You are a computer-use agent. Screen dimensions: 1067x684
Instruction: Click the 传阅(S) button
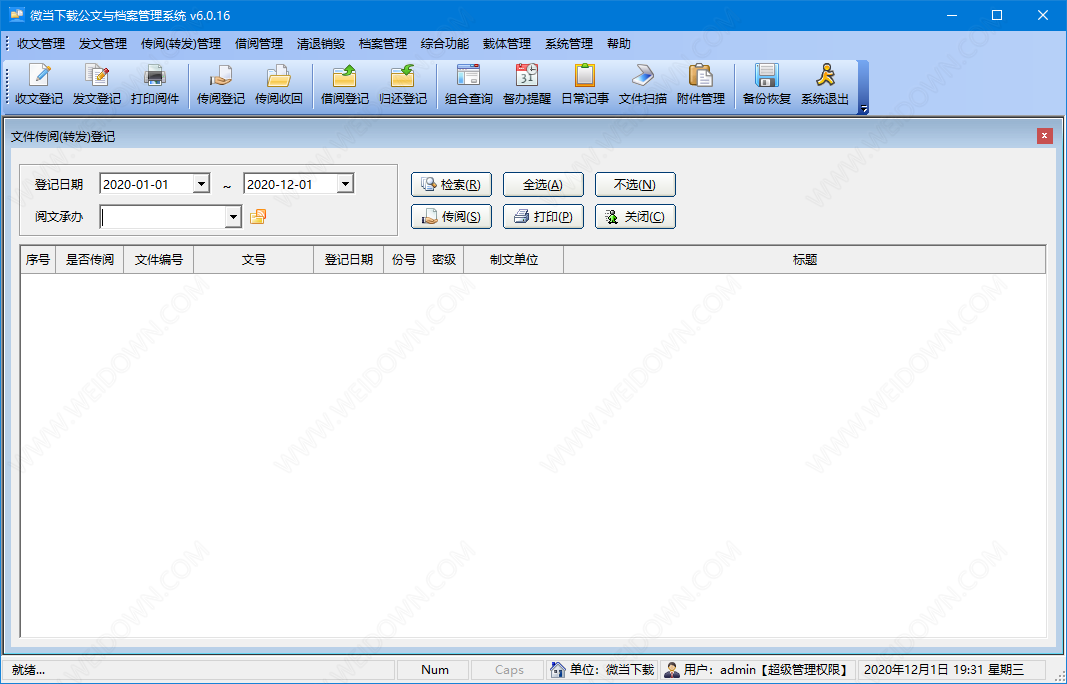451,216
